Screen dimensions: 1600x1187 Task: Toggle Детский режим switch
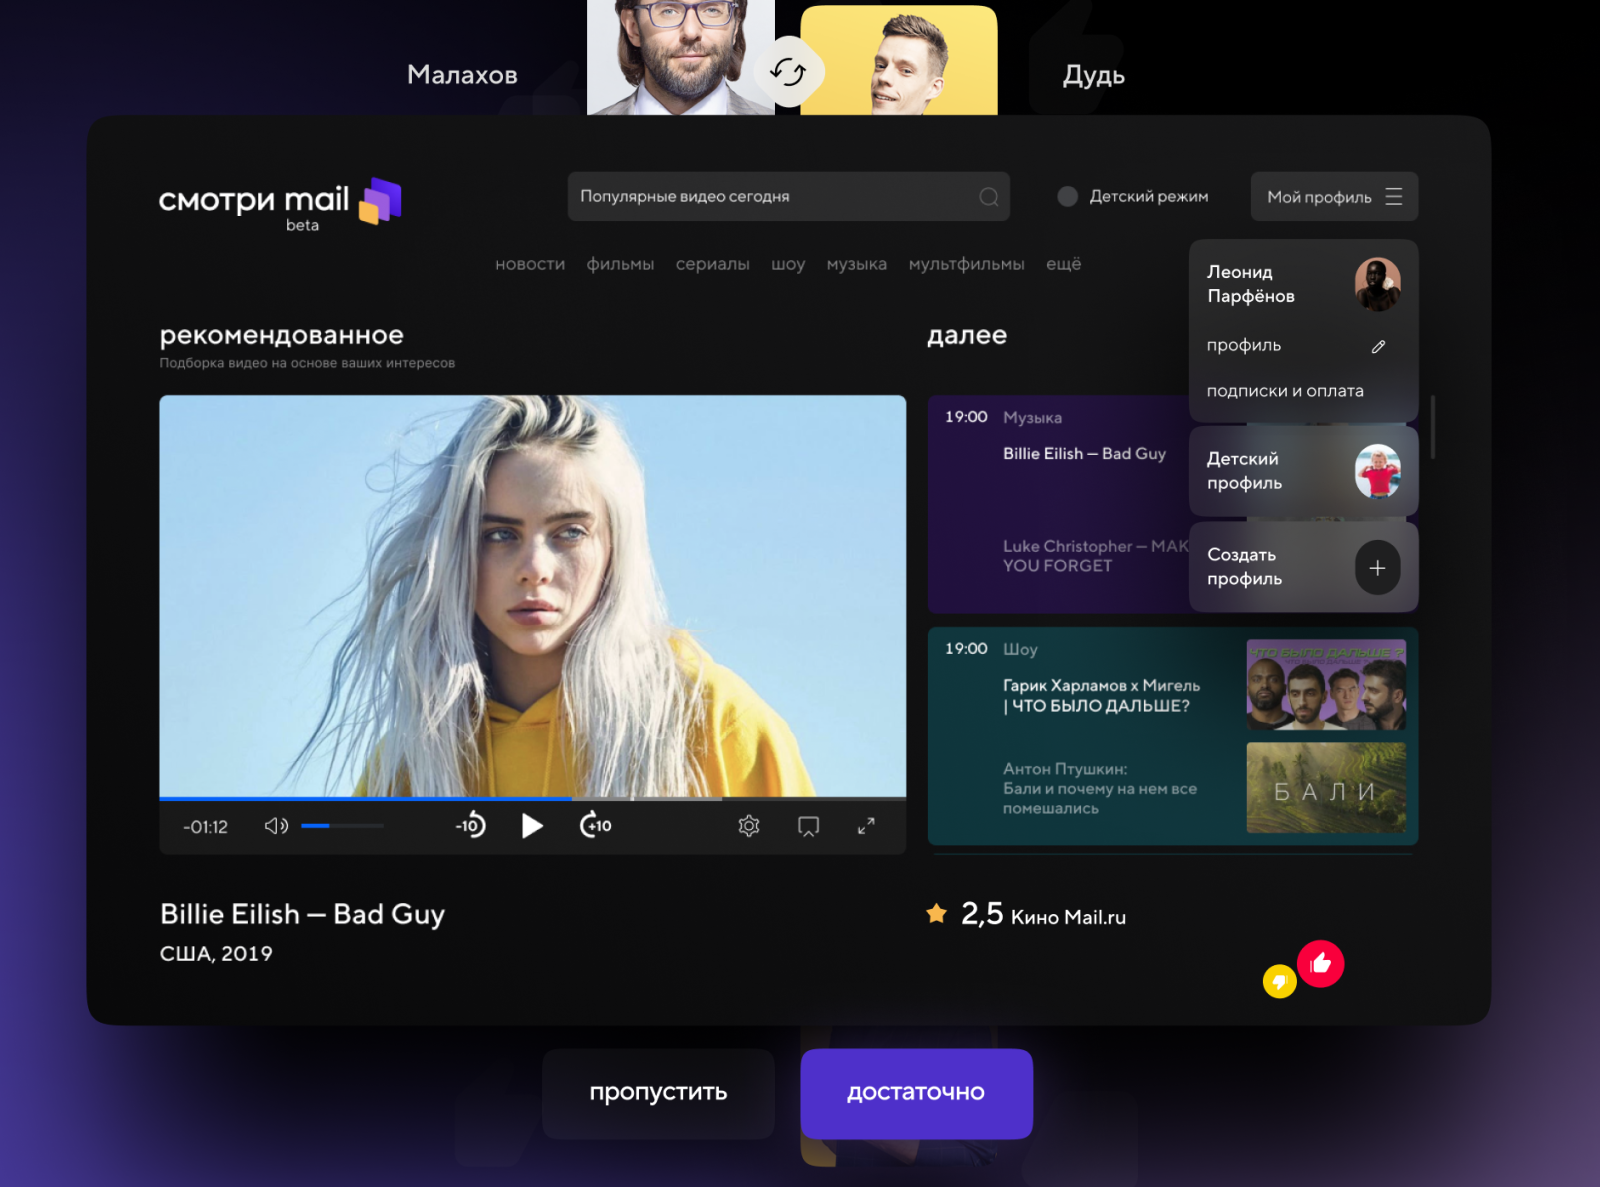coord(1067,197)
